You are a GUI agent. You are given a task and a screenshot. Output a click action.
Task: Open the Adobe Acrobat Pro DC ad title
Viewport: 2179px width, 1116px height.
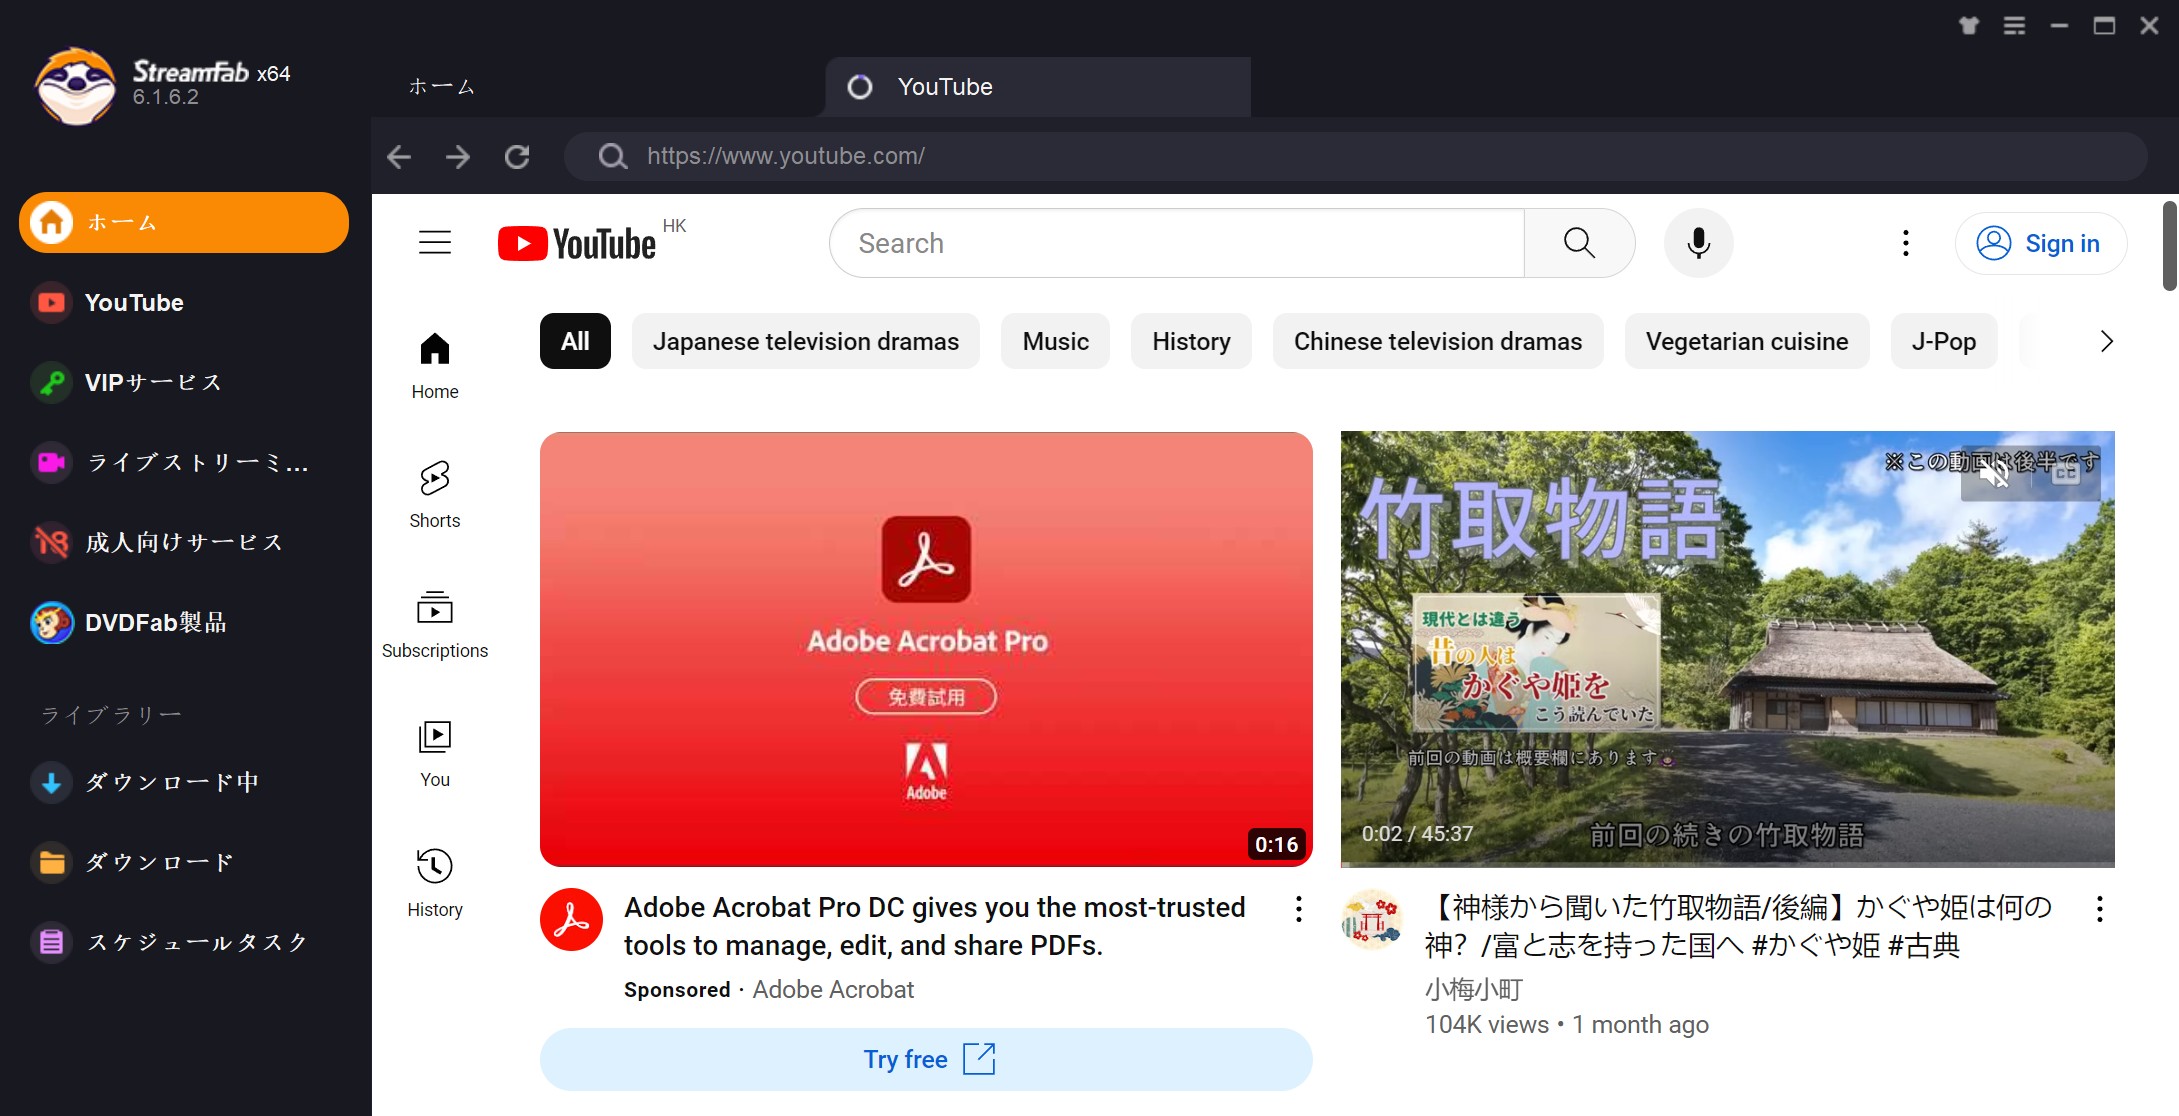[934, 926]
